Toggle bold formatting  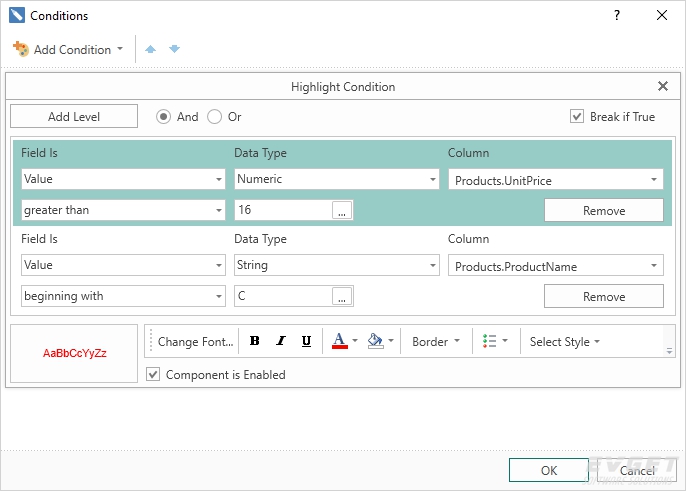[255, 341]
